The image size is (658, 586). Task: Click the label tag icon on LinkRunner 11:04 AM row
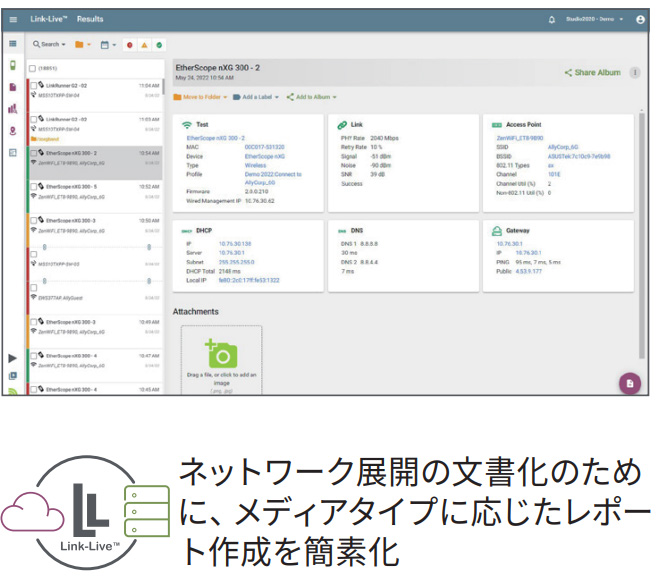coord(41,85)
